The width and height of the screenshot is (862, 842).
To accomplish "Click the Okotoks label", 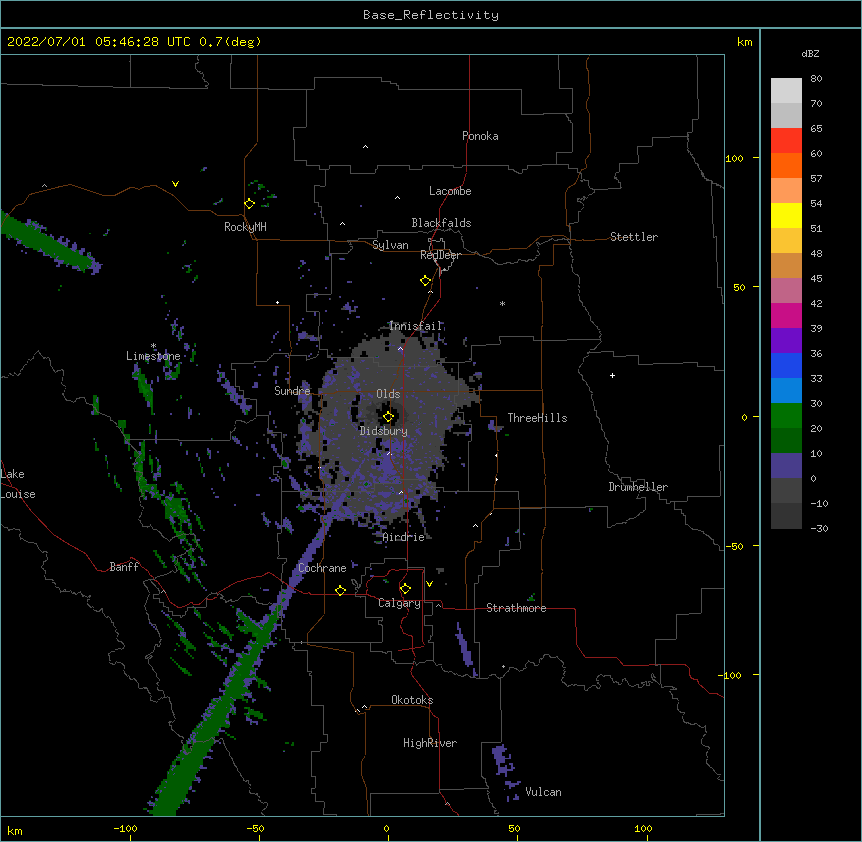I will tap(412, 700).
